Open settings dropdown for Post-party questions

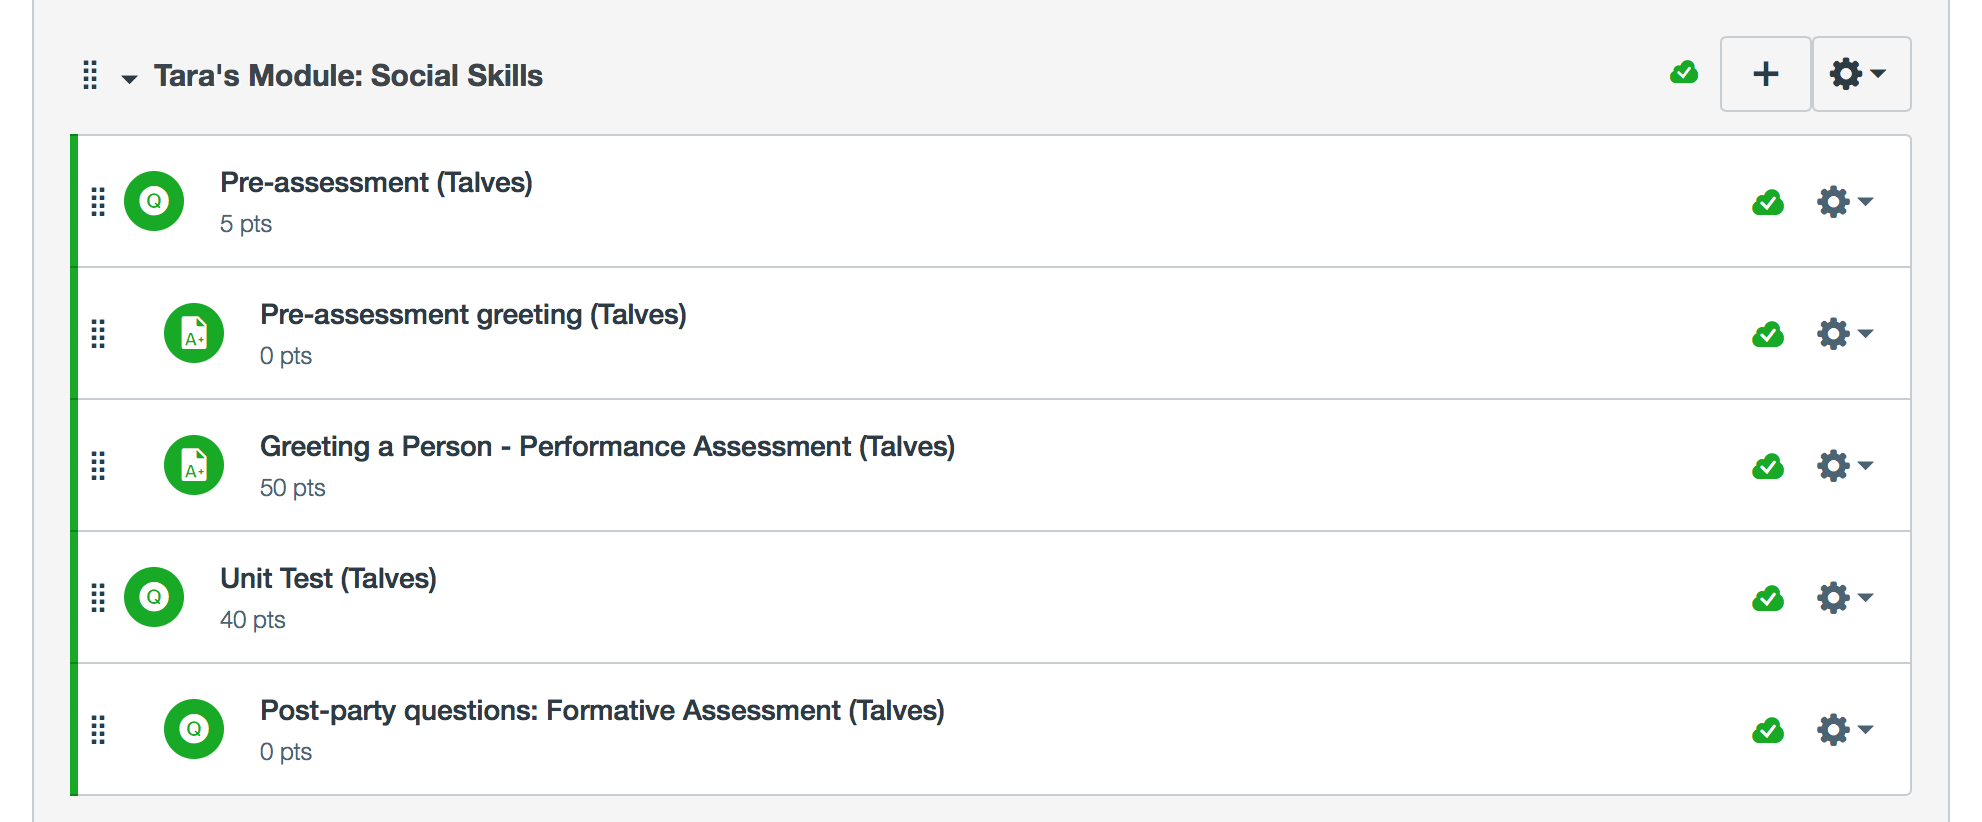coord(1844,730)
